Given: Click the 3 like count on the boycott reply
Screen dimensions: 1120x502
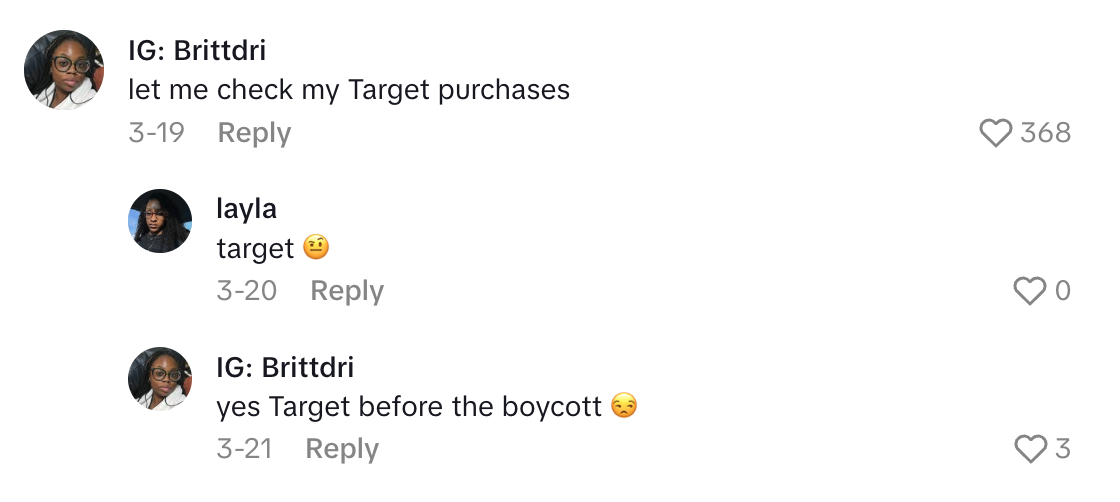Looking at the screenshot, I should tap(1062, 449).
